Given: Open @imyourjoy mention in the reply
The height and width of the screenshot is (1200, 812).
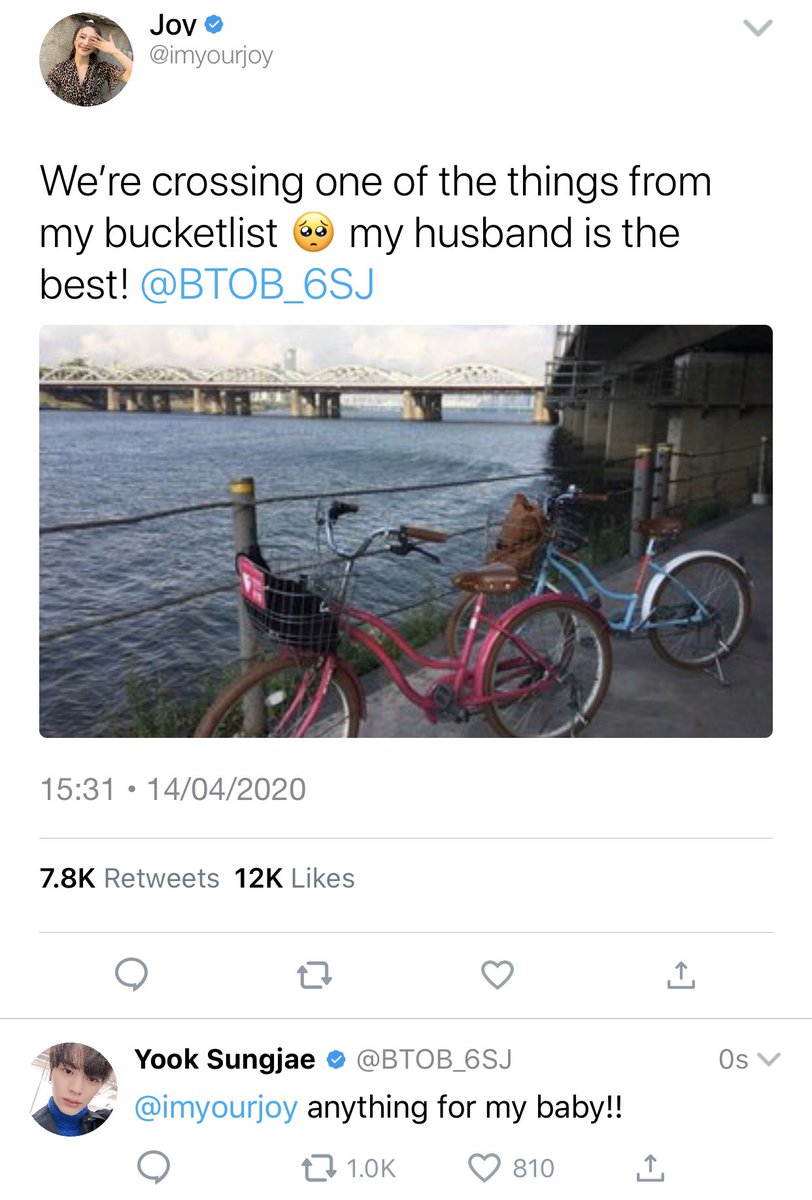Looking at the screenshot, I should [215, 1110].
